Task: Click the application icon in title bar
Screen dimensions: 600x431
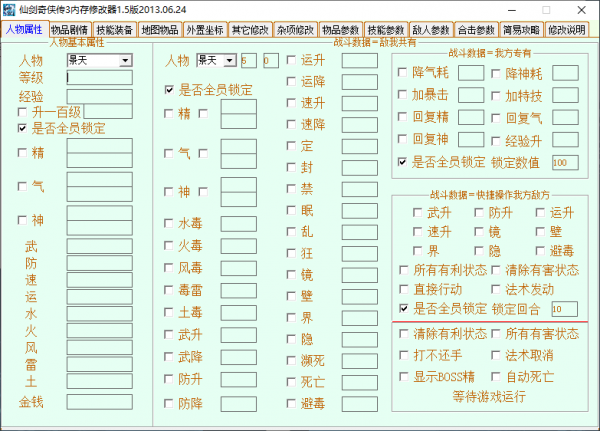Action: point(9,10)
